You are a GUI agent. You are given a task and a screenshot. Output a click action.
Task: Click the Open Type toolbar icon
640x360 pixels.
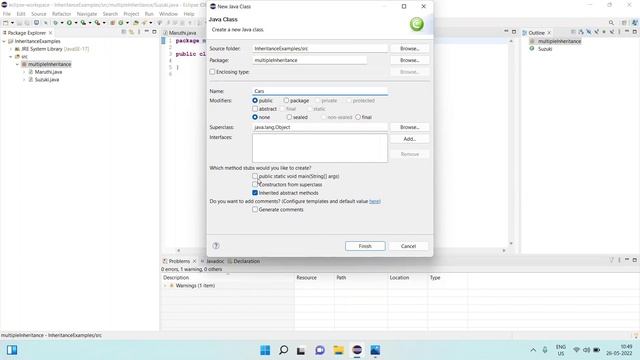(x=136, y=23)
